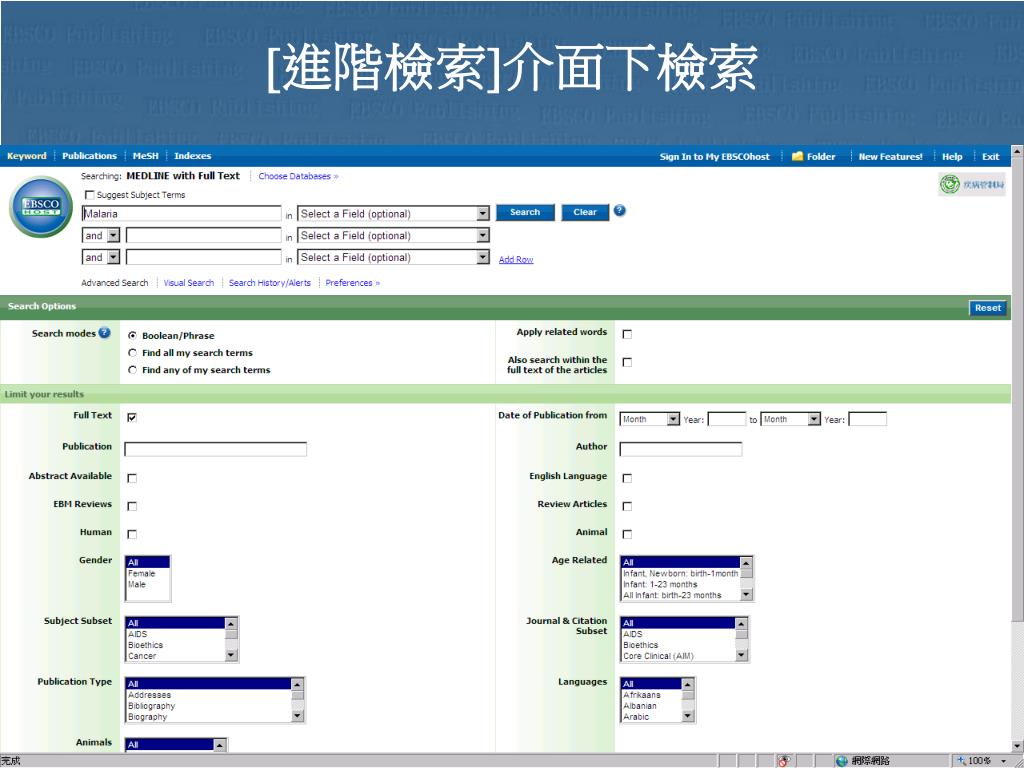Screen dimensions: 1024x768
Task: Click the Malaria search term field
Action: click(182, 214)
